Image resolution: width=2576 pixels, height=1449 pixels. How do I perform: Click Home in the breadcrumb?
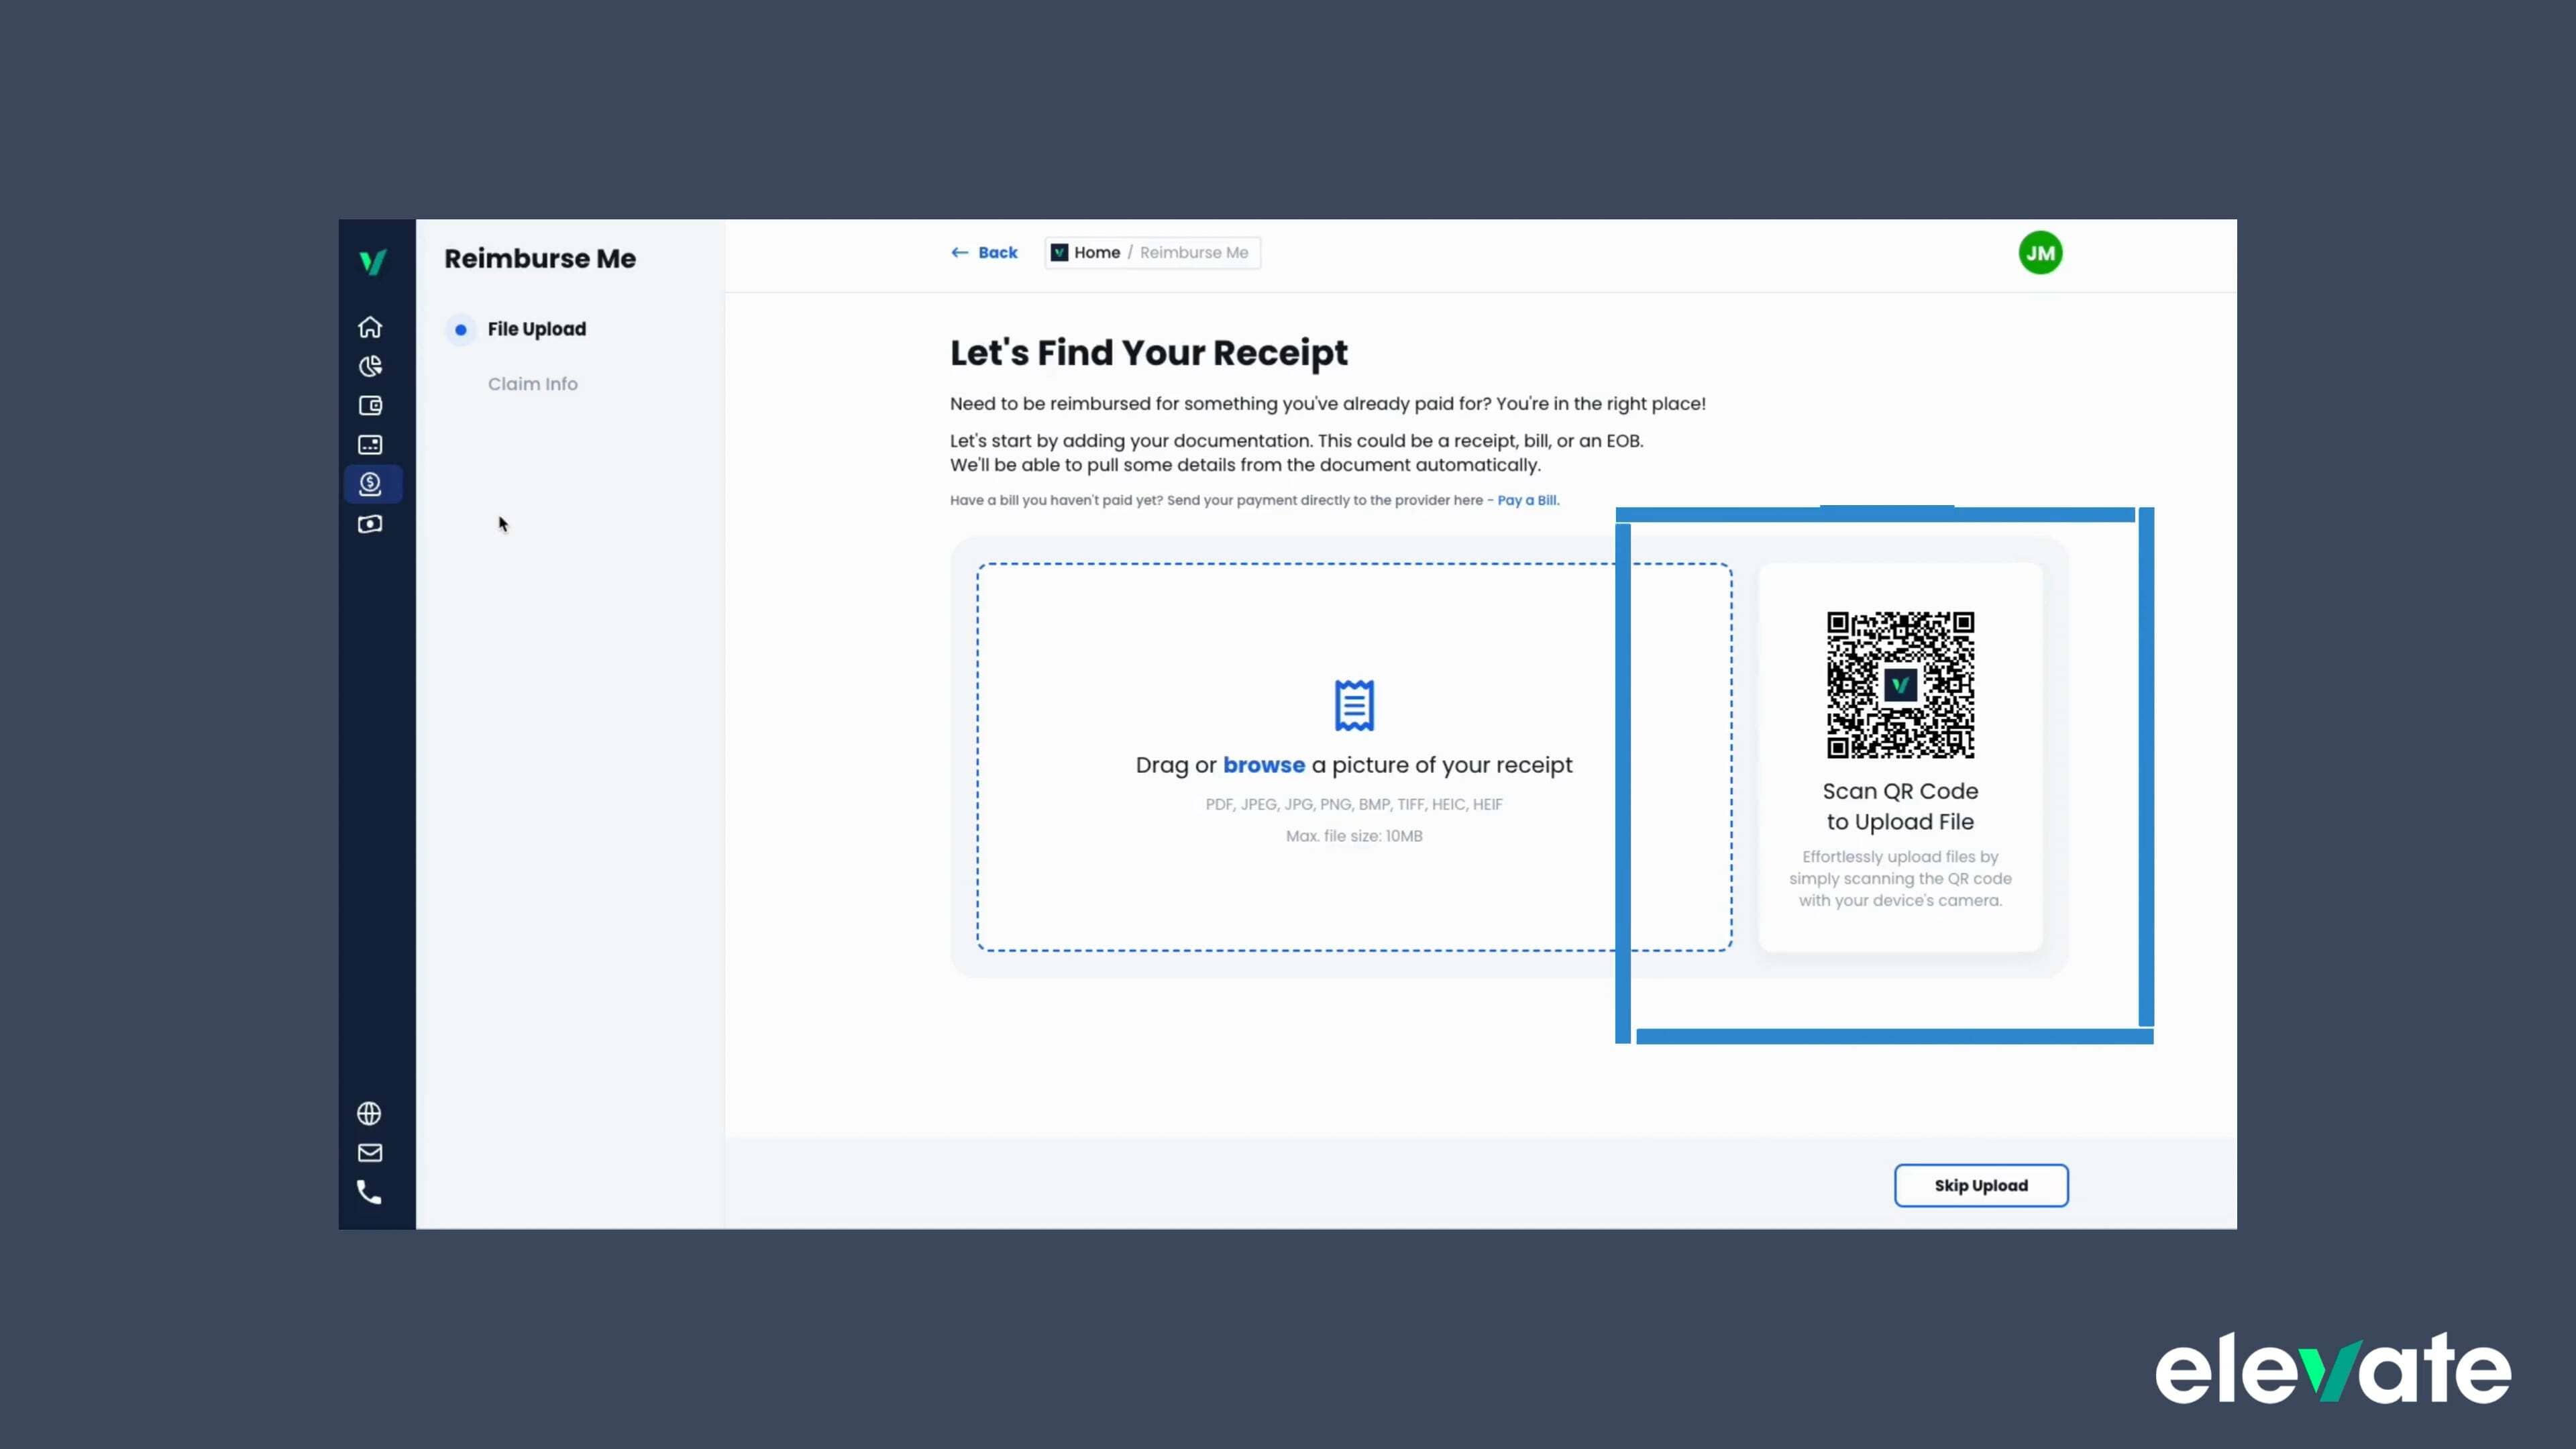[1096, 253]
